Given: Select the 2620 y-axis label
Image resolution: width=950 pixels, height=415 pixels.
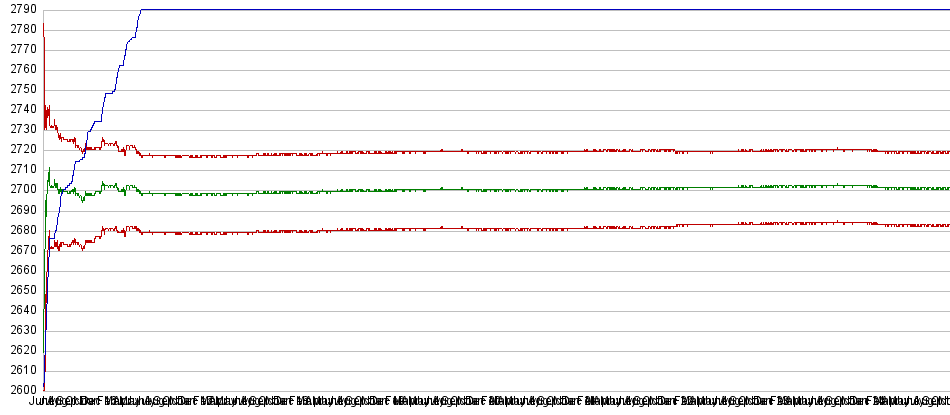Looking at the screenshot, I should pos(20,349).
